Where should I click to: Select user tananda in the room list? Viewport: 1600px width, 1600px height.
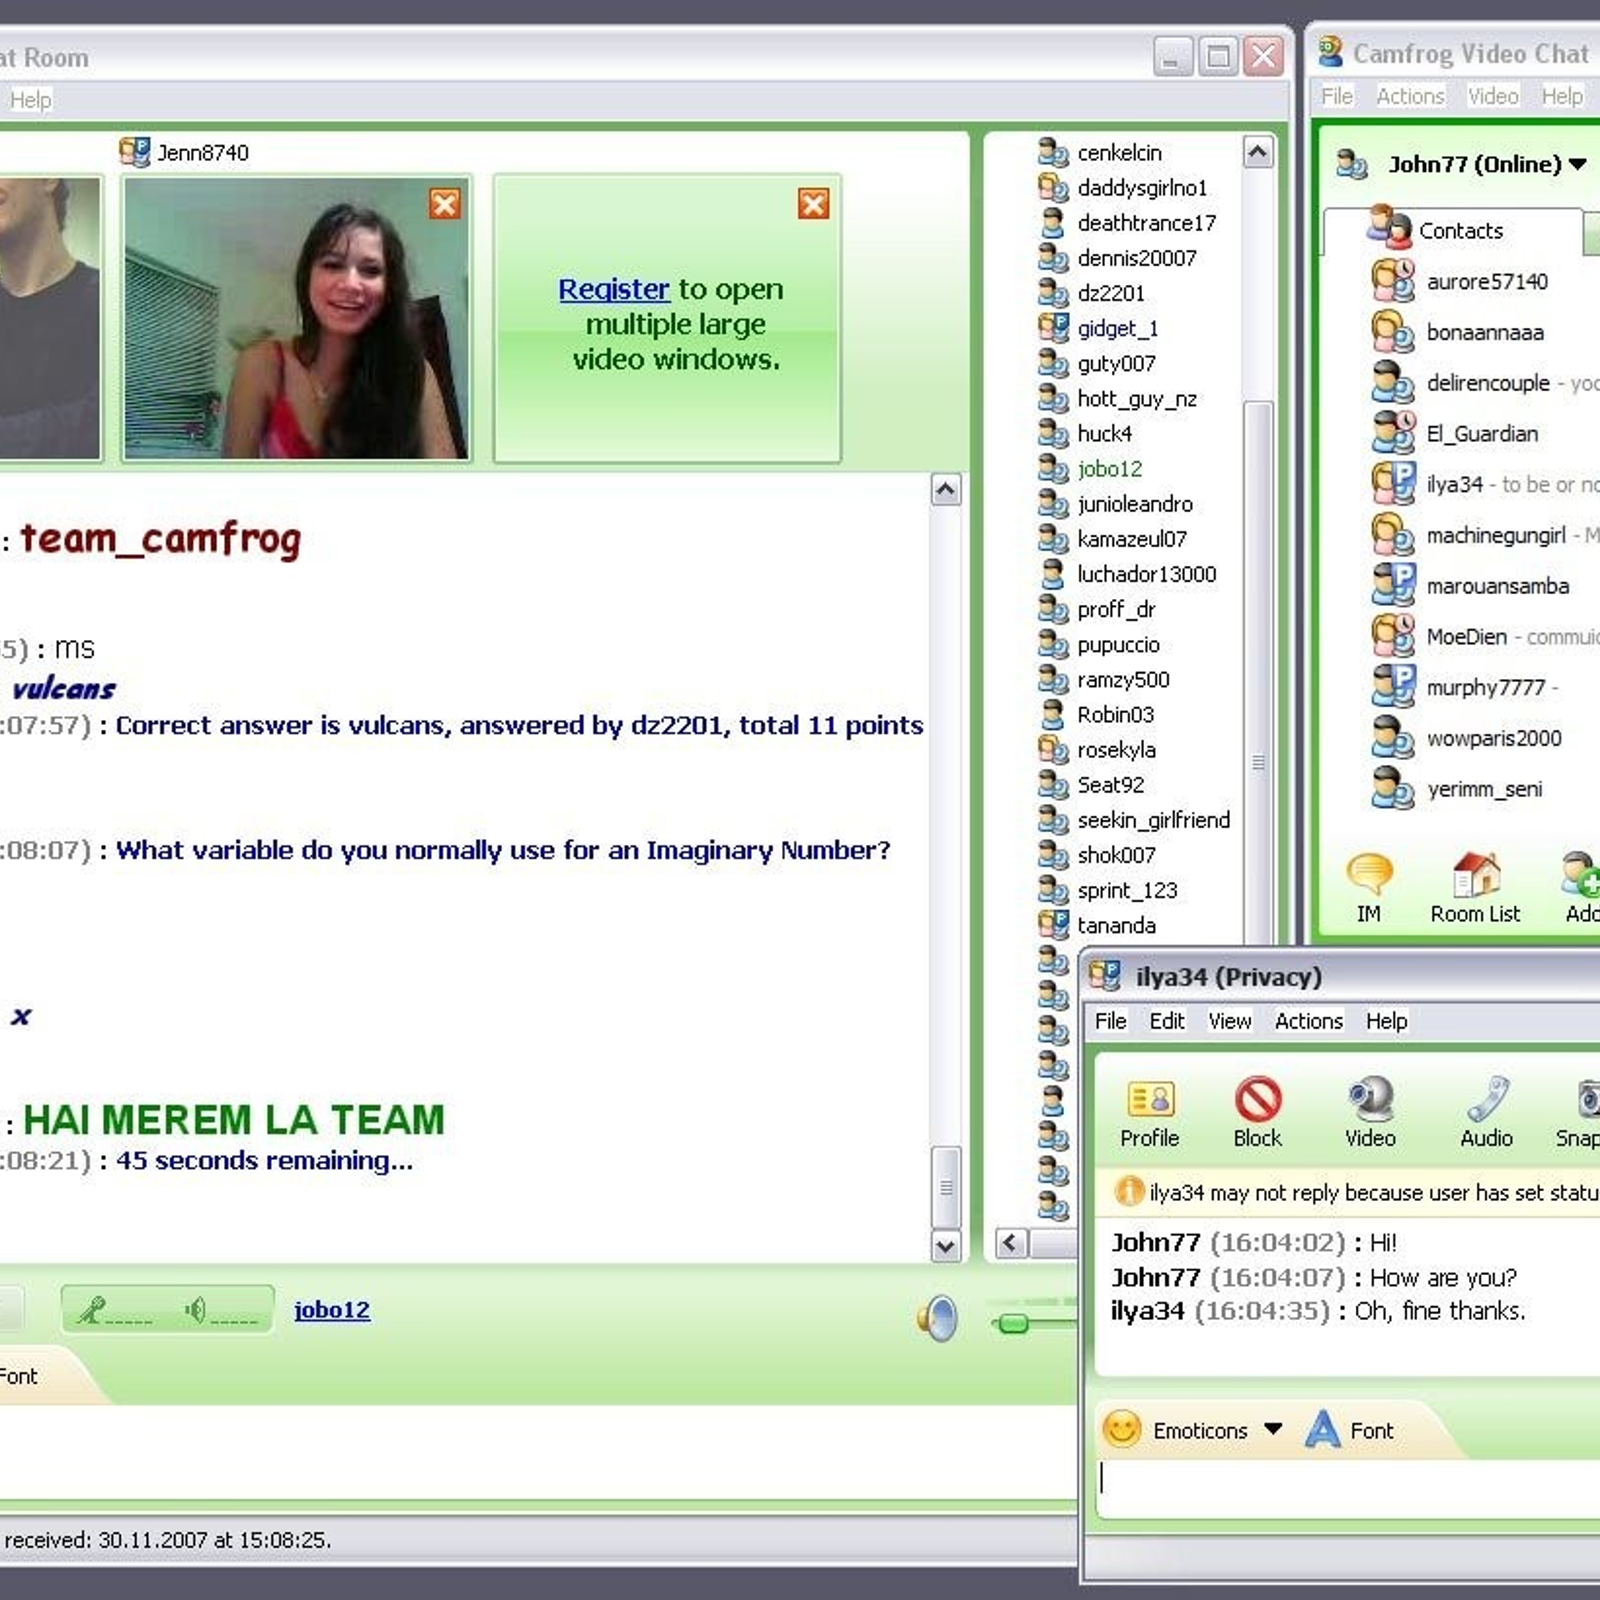pos(1097,925)
